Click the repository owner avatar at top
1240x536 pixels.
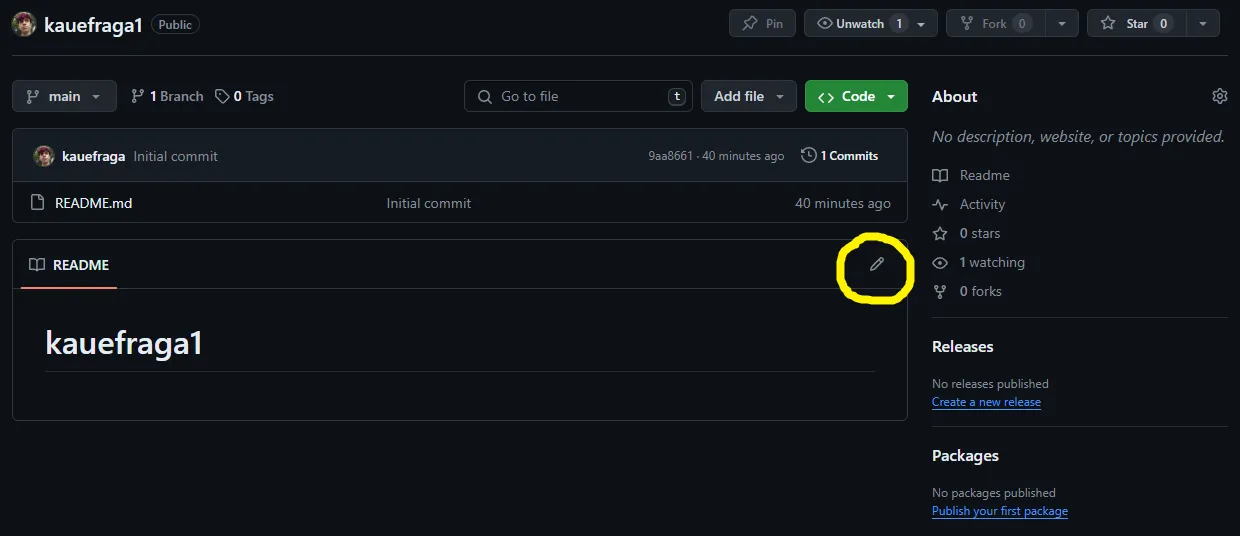click(x=24, y=24)
